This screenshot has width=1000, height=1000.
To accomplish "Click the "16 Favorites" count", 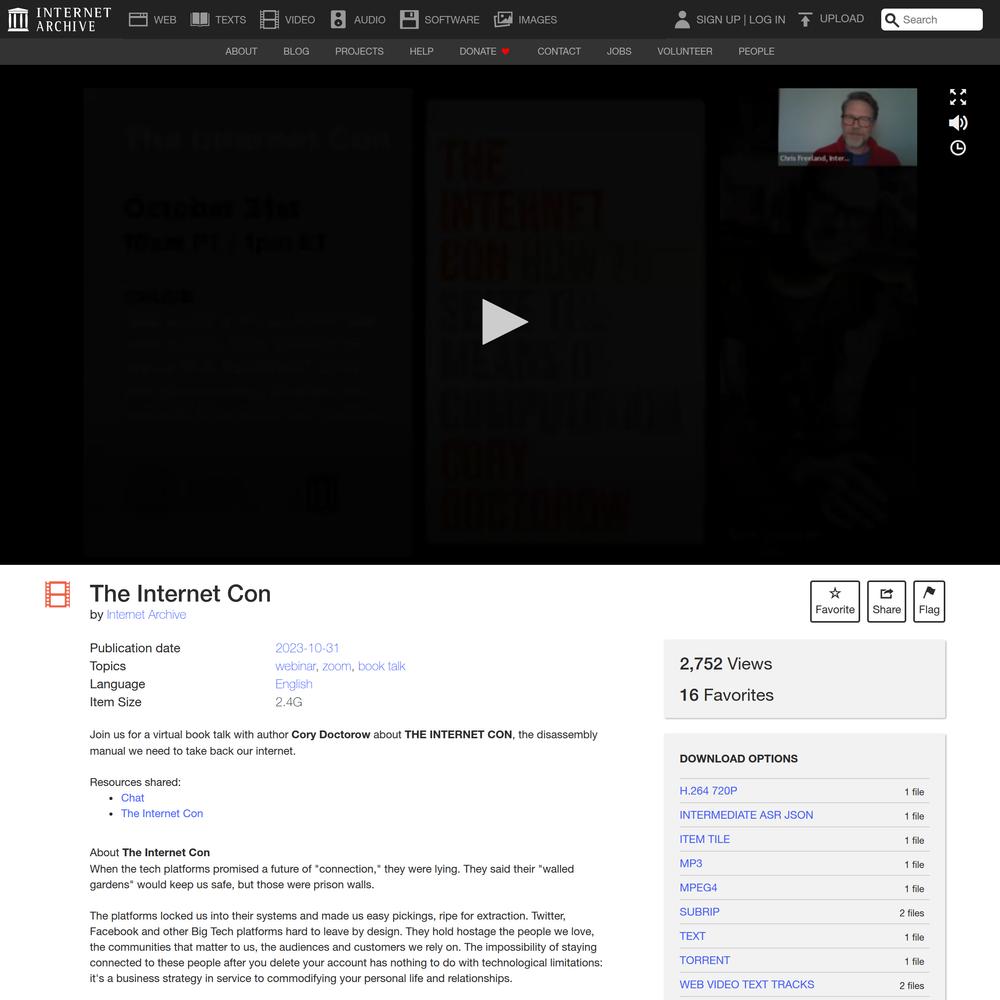I will tap(726, 695).
